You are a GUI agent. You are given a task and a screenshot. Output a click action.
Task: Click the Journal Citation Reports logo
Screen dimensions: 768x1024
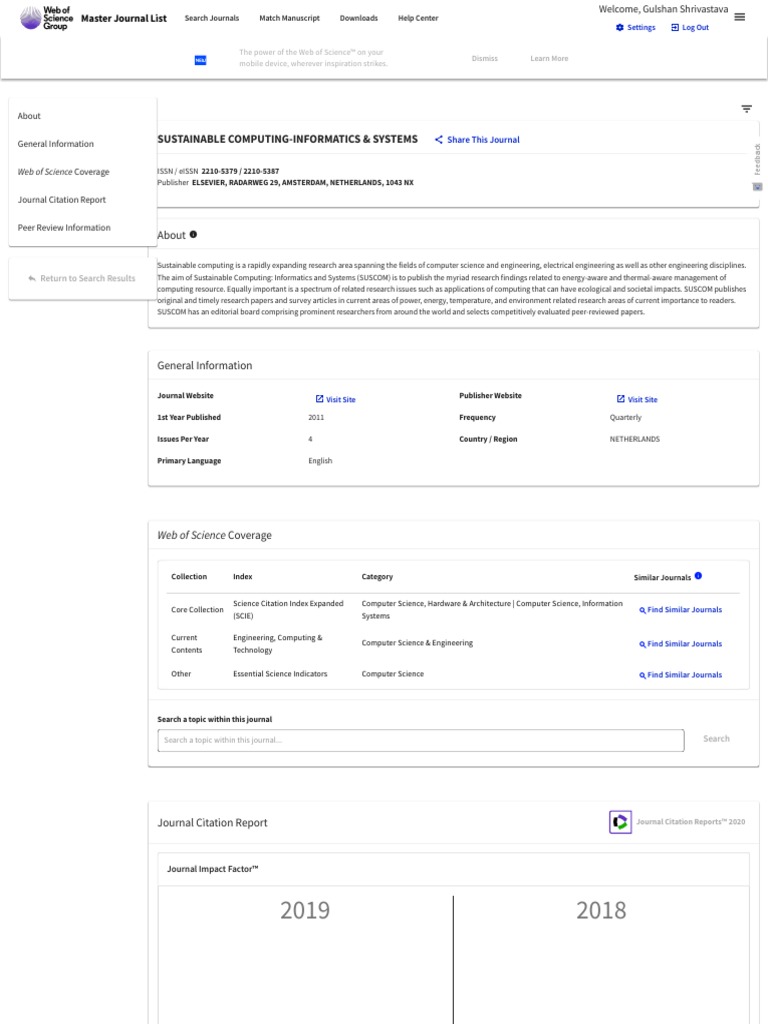click(x=620, y=822)
